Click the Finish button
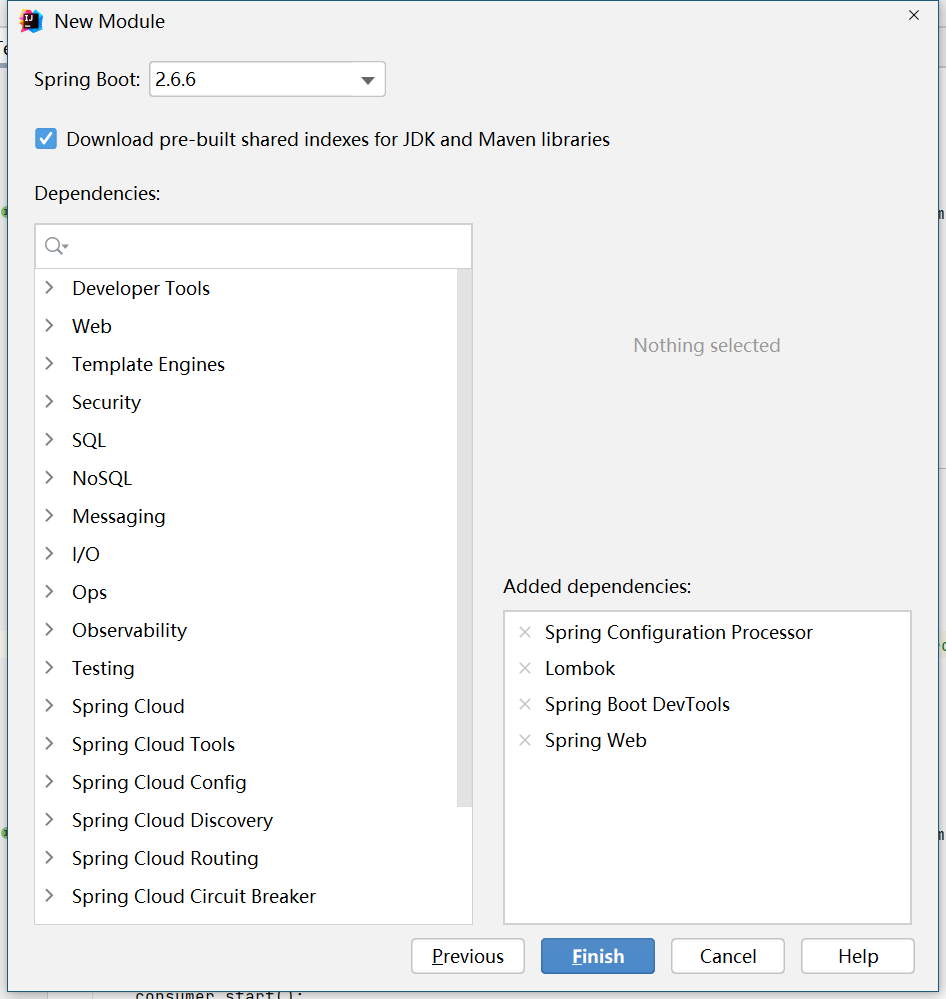This screenshot has width=946, height=999. (x=597, y=956)
